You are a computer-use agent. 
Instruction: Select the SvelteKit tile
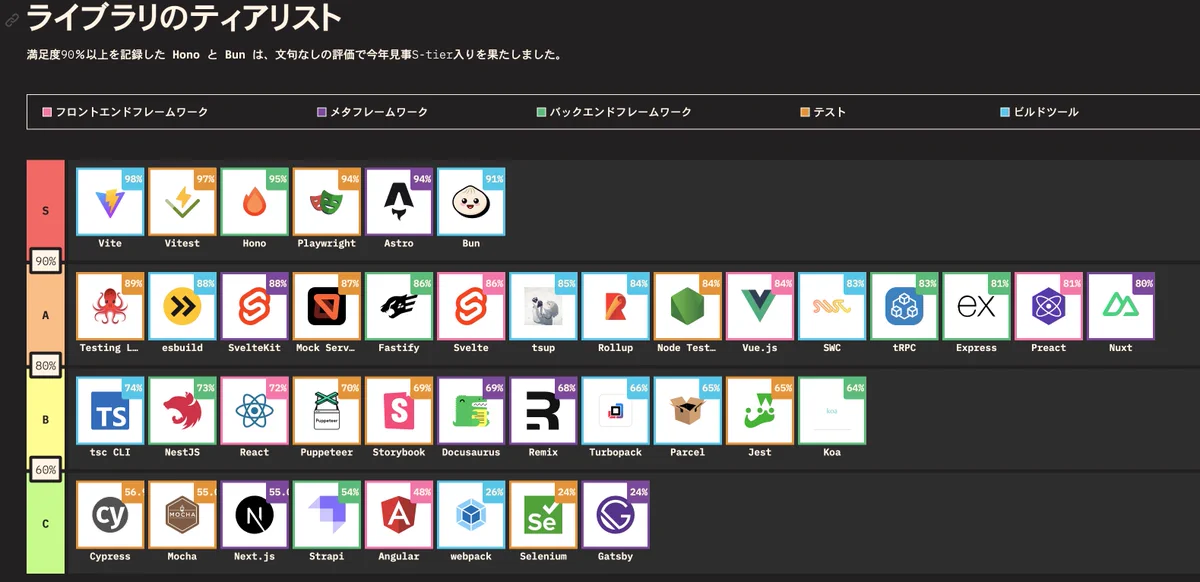click(254, 307)
